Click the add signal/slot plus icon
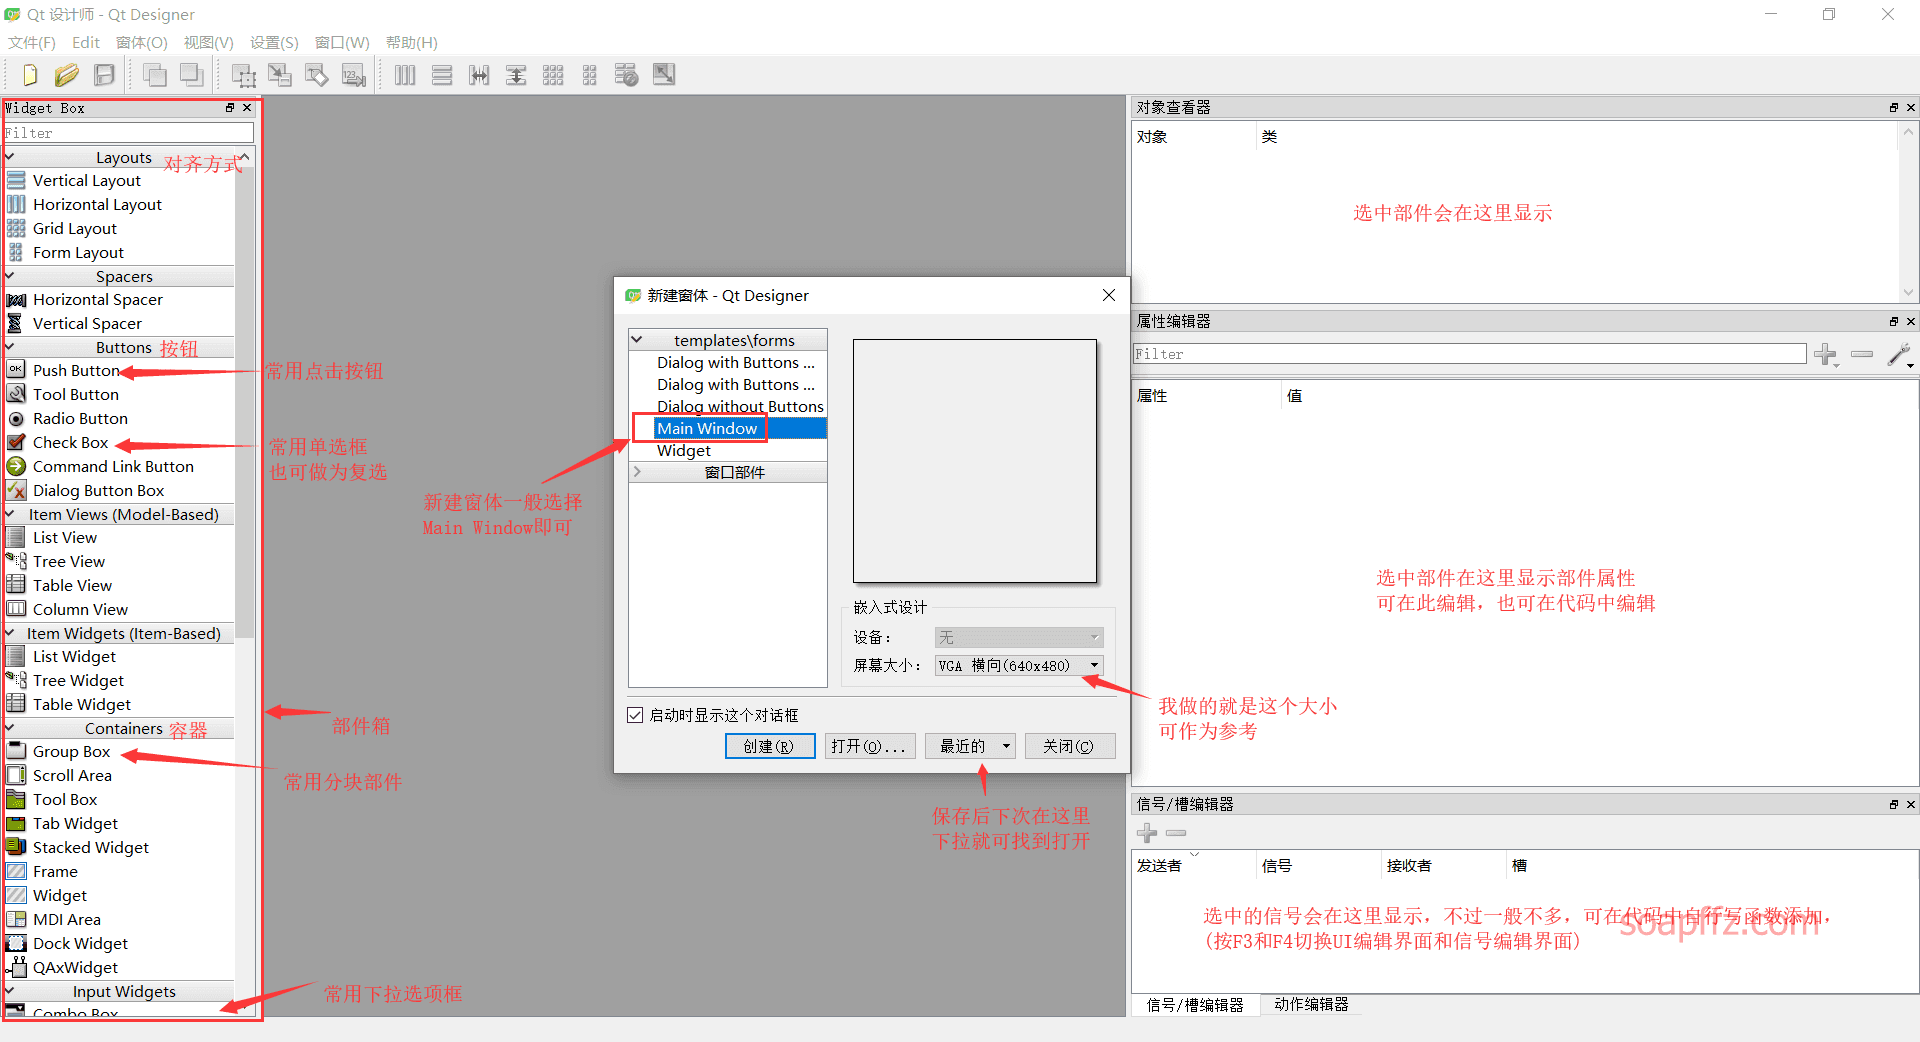 [x=1147, y=833]
